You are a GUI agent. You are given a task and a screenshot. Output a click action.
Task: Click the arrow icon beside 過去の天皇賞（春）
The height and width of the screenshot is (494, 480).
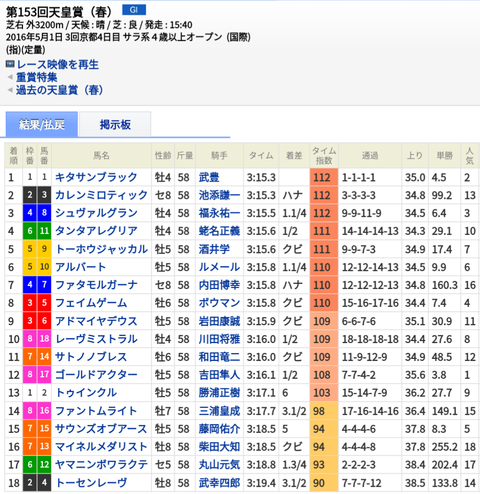[x=10, y=90]
